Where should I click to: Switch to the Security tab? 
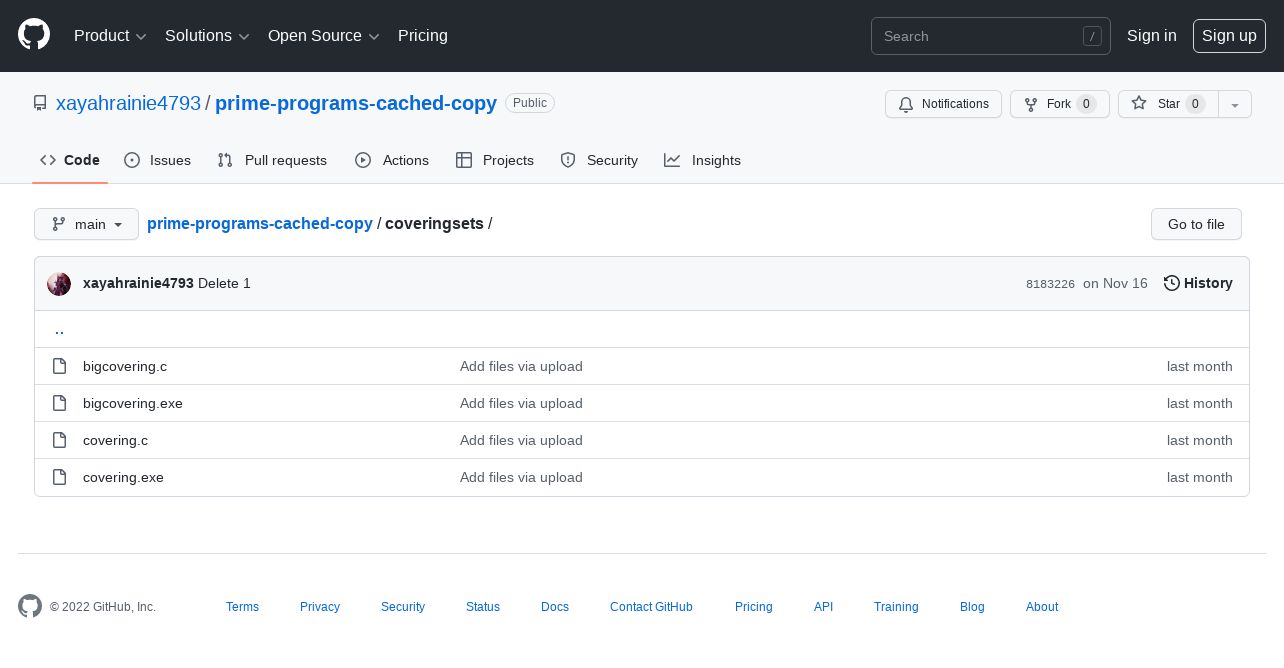[x=599, y=160]
